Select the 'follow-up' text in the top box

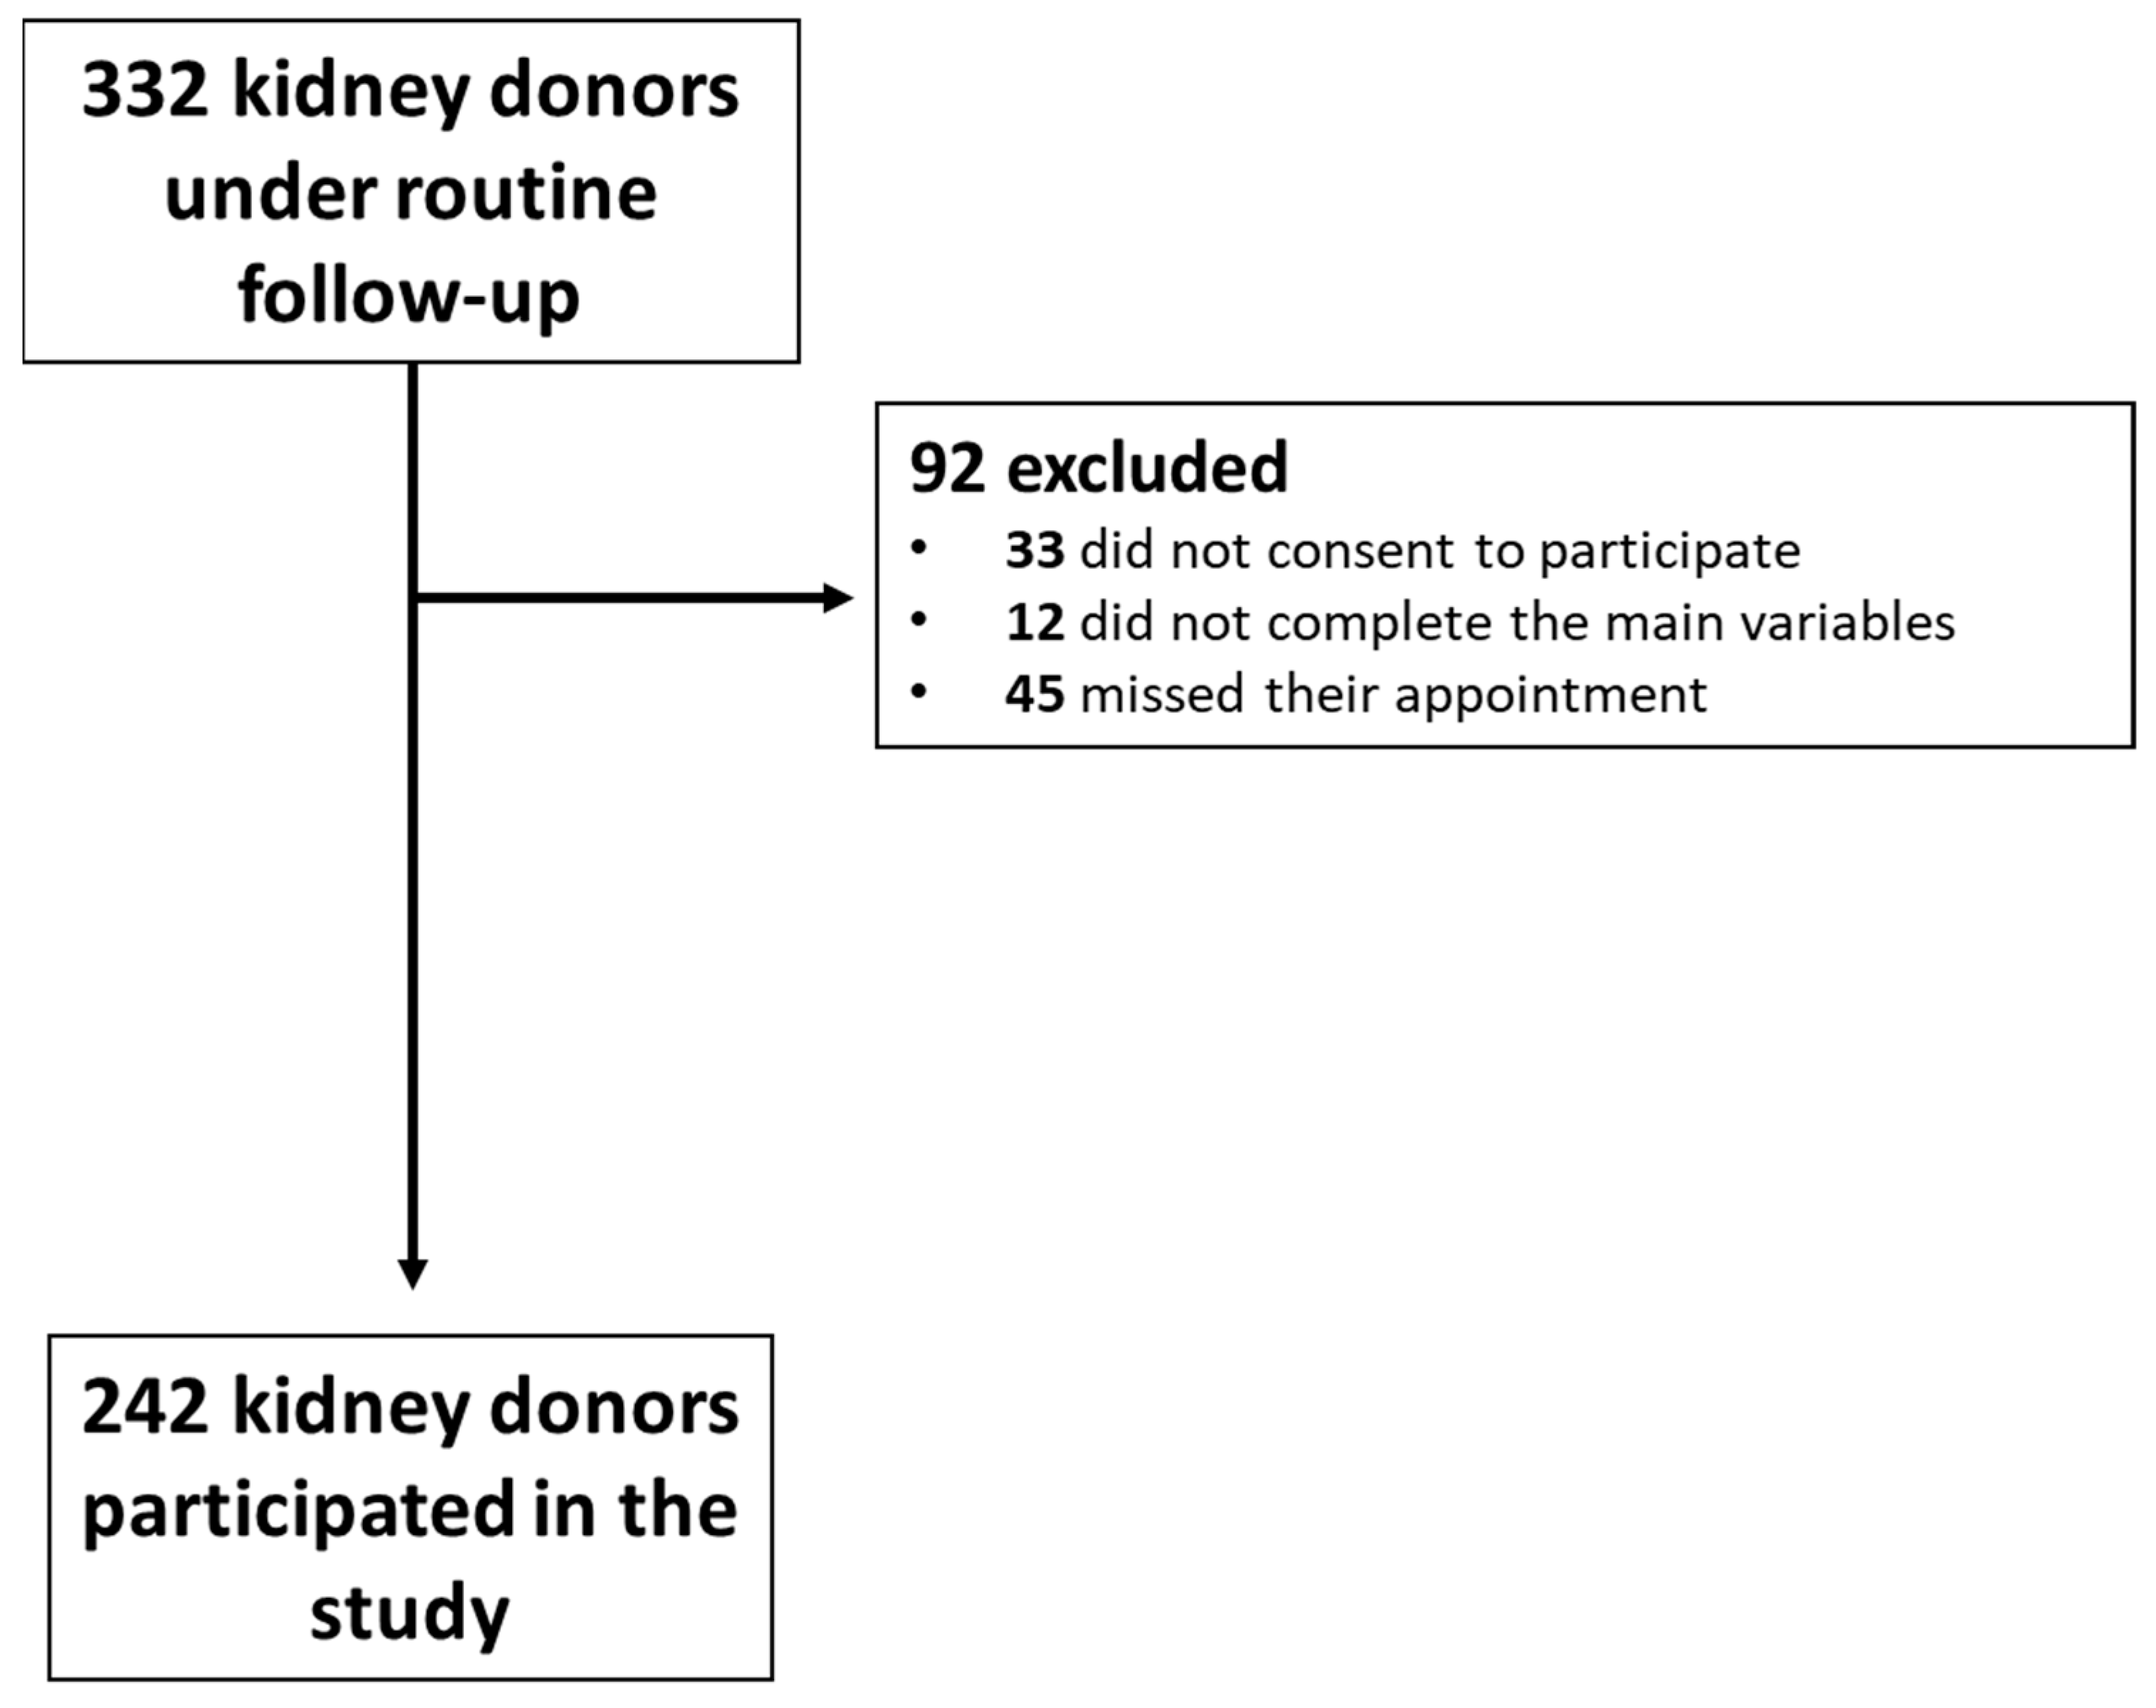(x=409, y=297)
